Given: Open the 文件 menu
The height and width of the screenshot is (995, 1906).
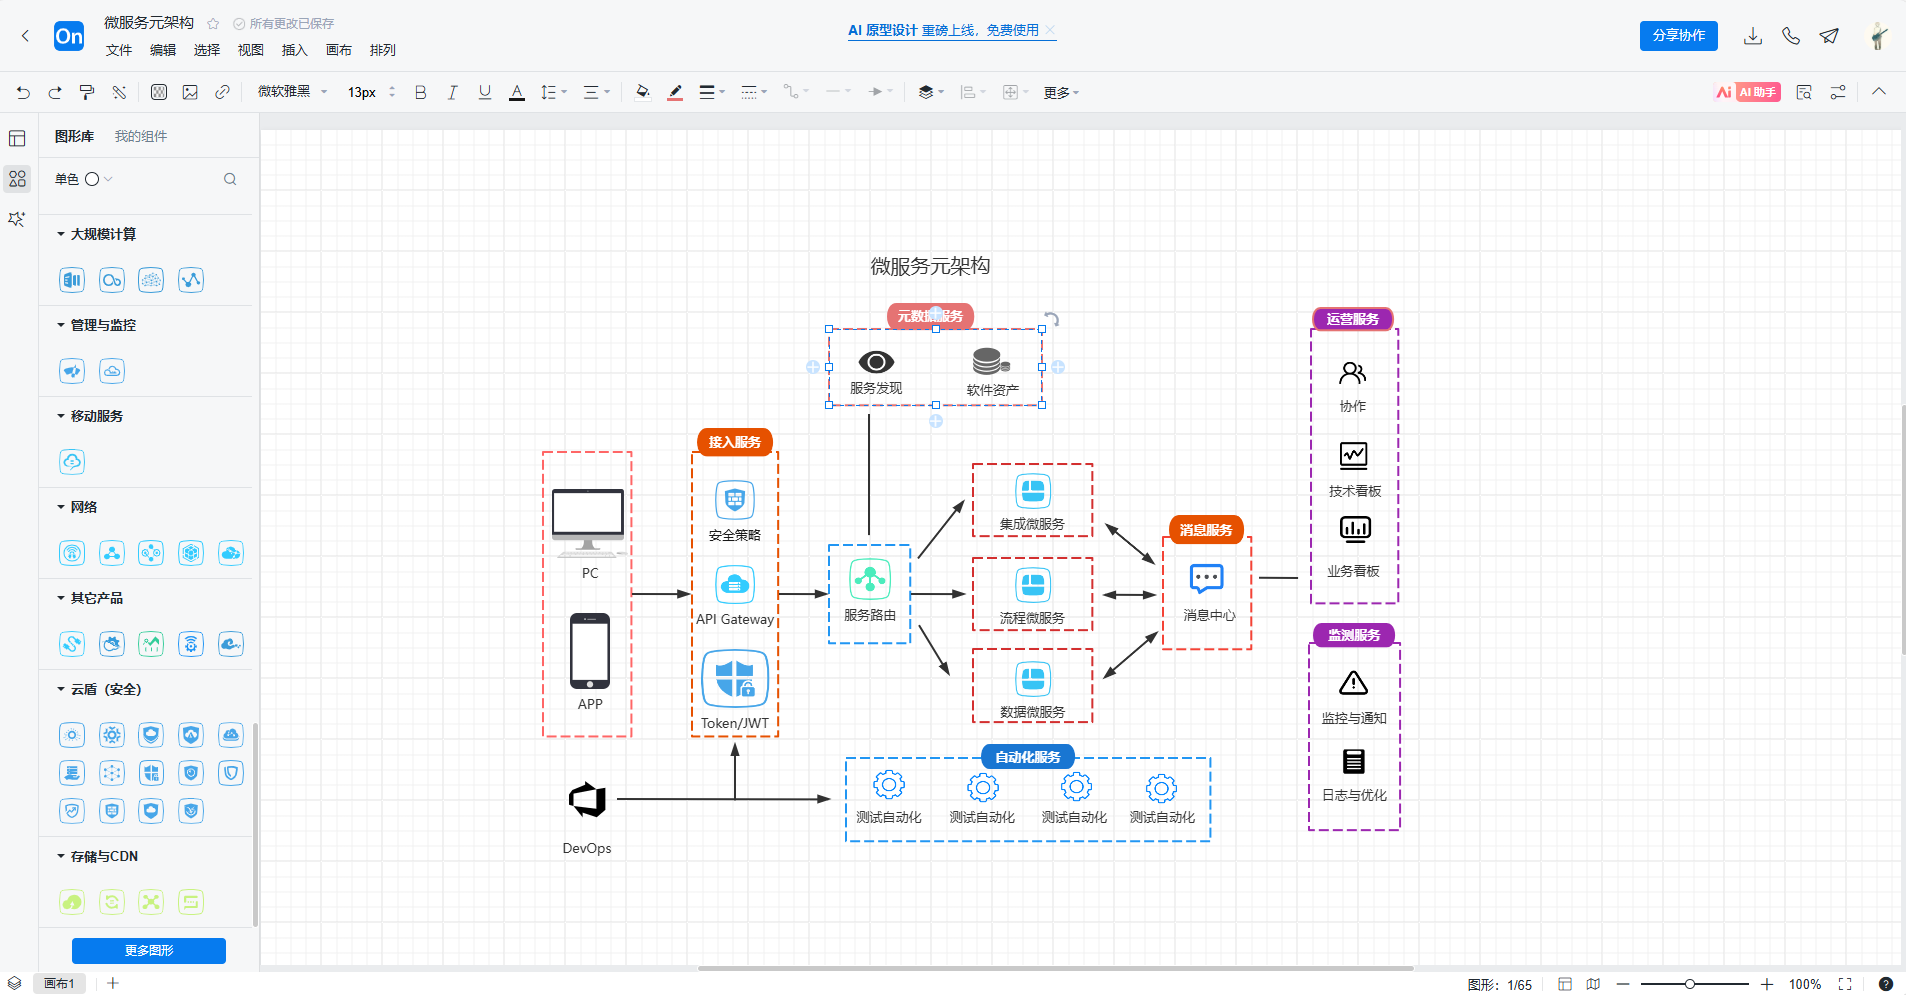Looking at the screenshot, I should coord(119,50).
